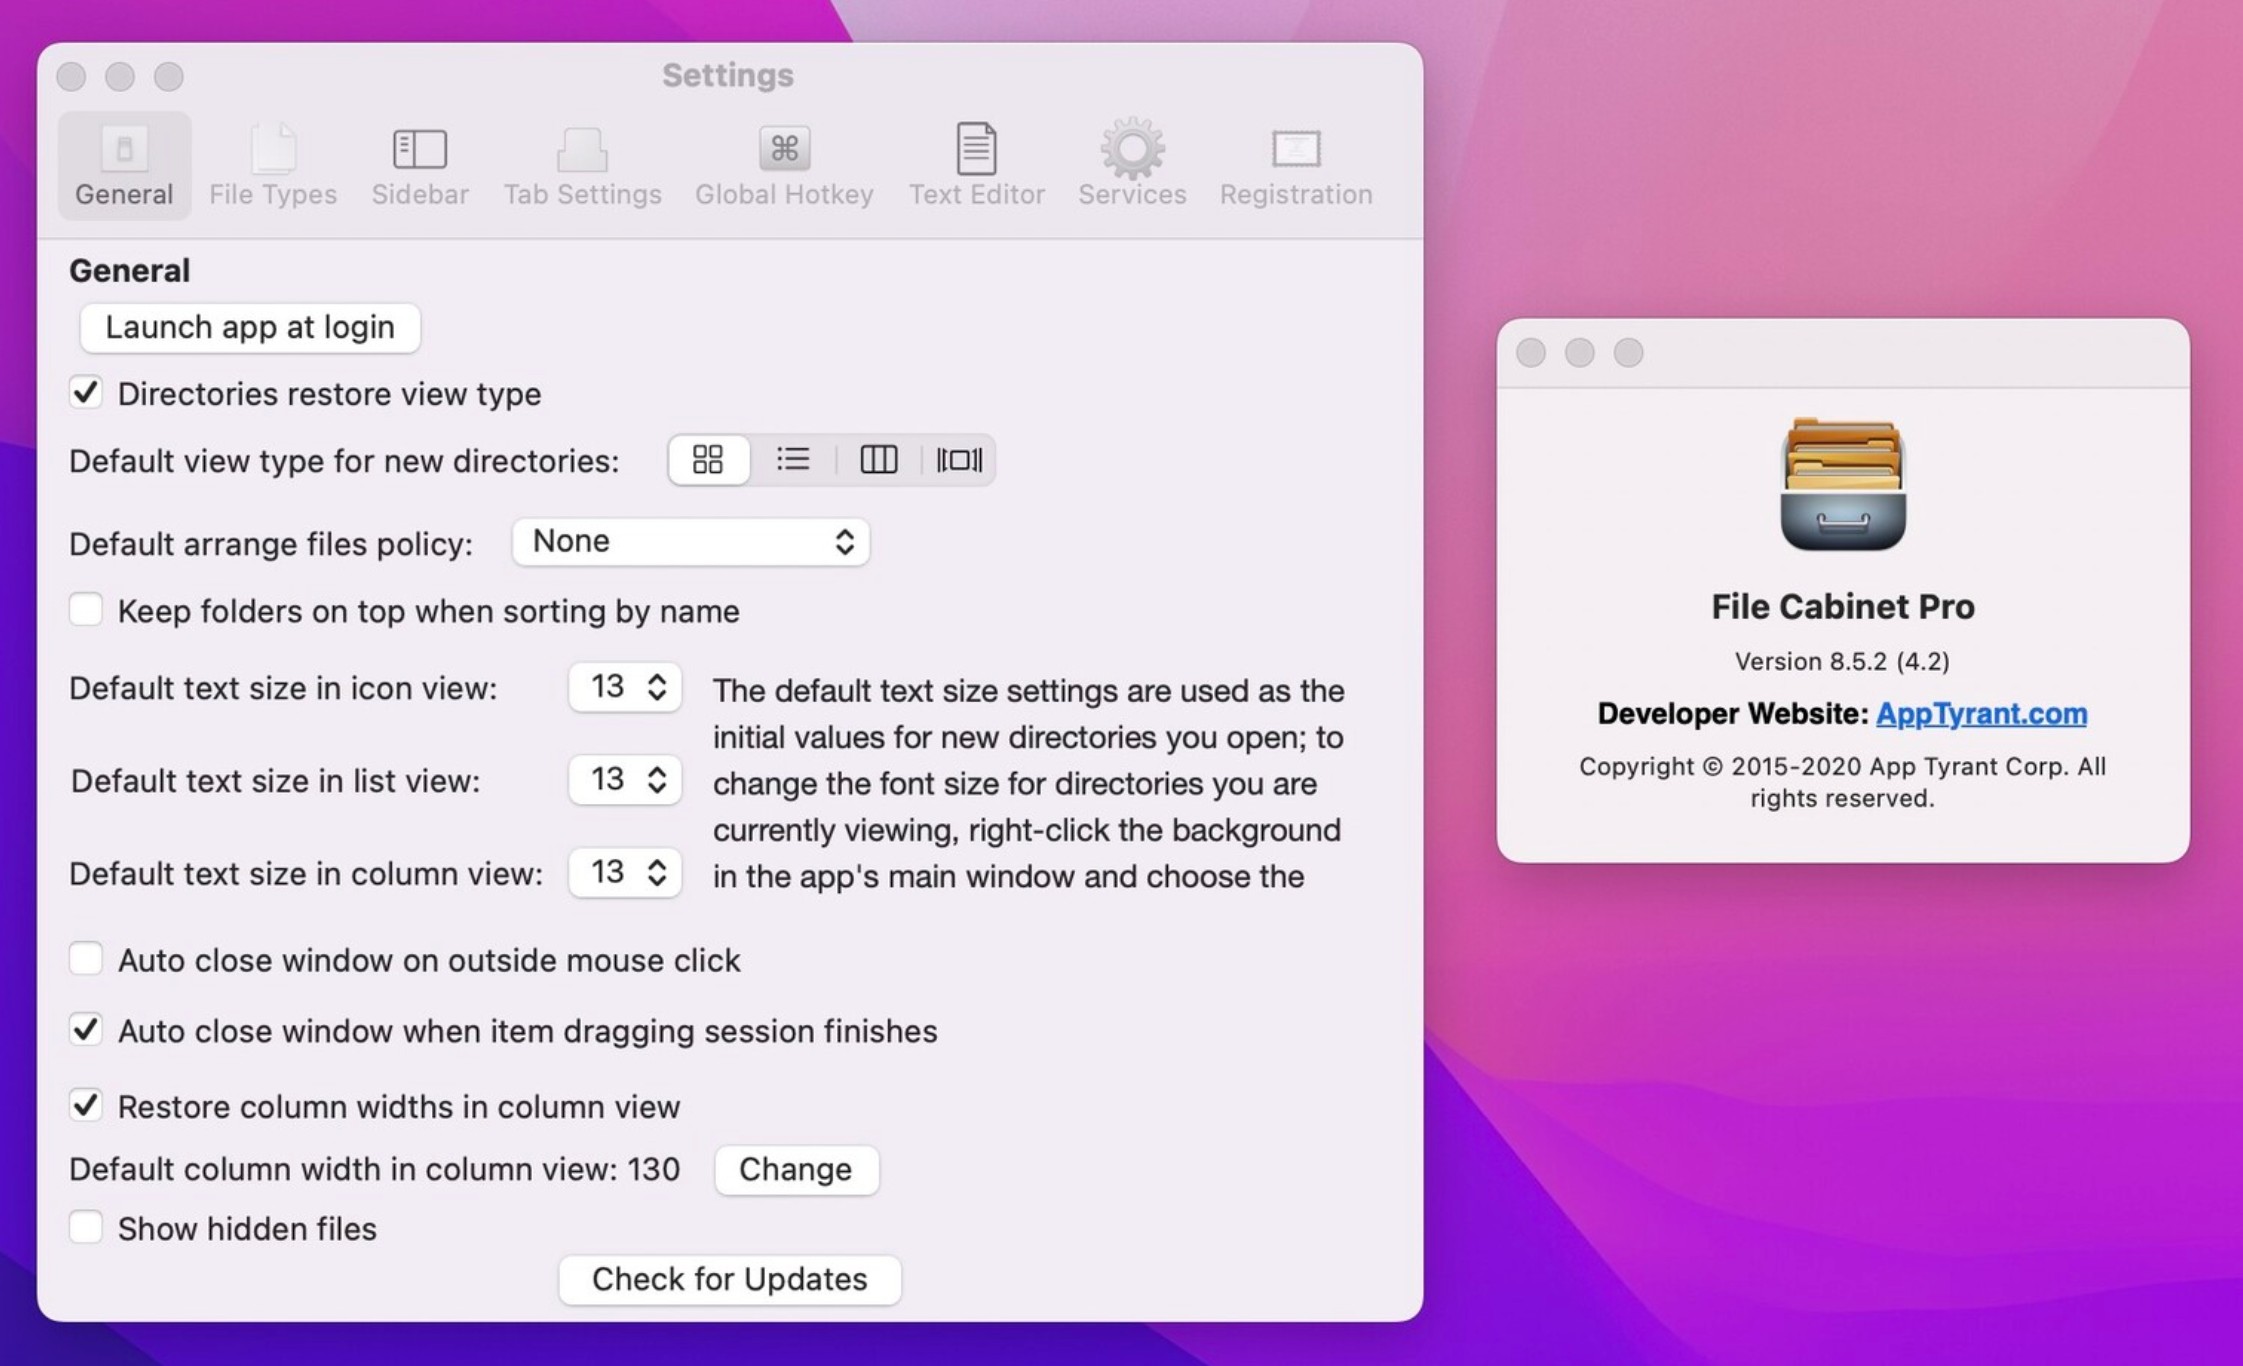Screen dimensions: 2243x1366
Task: Open list view text size popup
Action: coord(625,780)
